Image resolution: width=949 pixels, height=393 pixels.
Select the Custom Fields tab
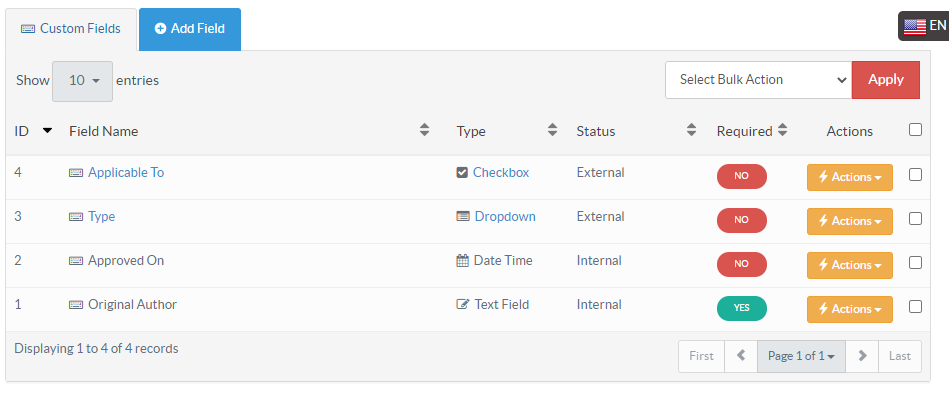click(x=71, y=29)
